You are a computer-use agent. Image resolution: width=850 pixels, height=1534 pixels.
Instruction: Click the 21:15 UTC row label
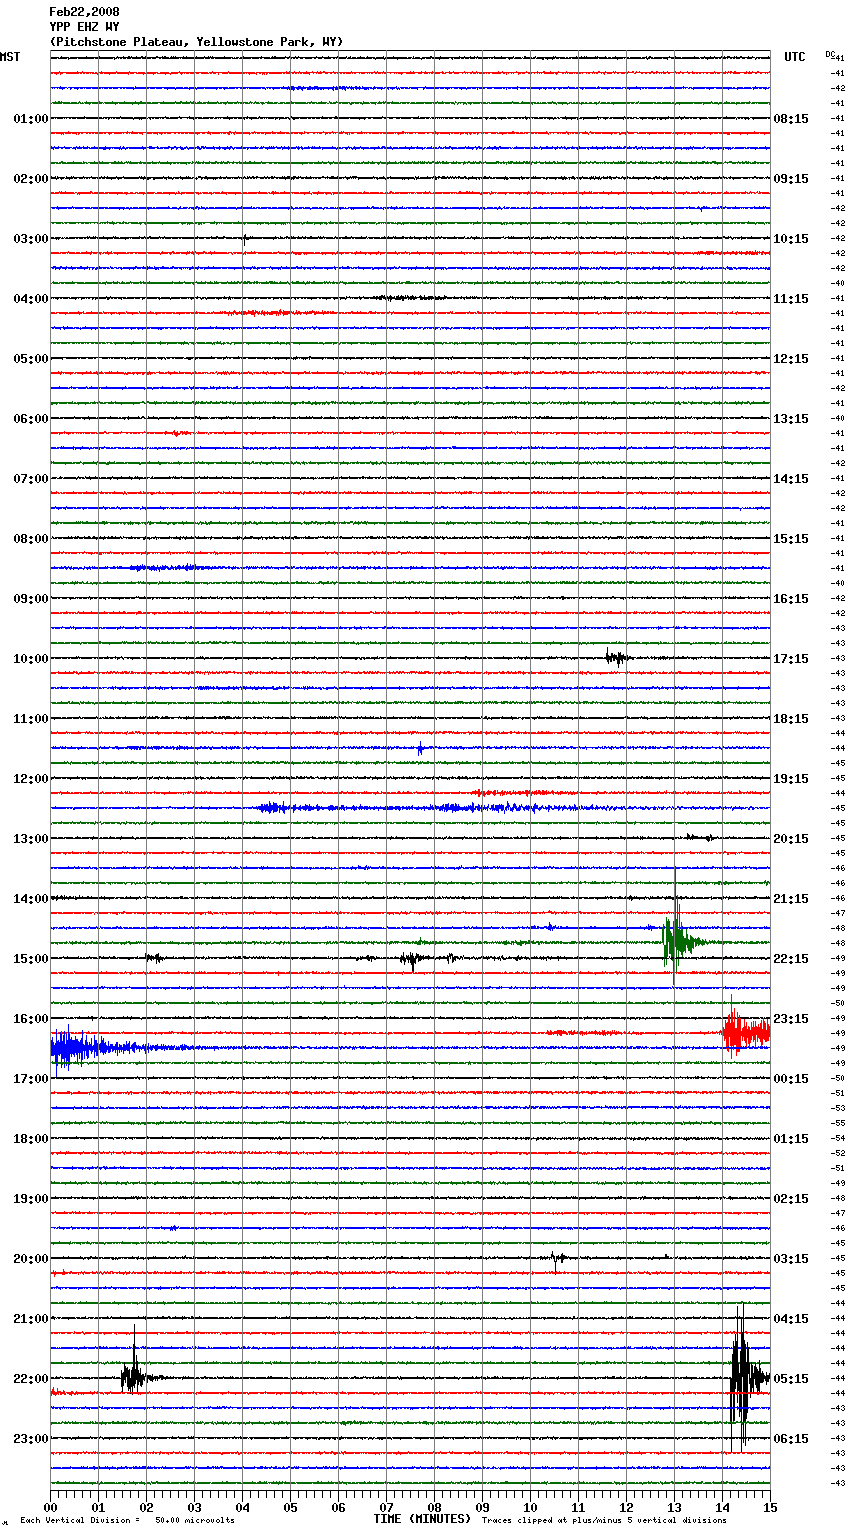pyautogui.click(x=791, y=899)
